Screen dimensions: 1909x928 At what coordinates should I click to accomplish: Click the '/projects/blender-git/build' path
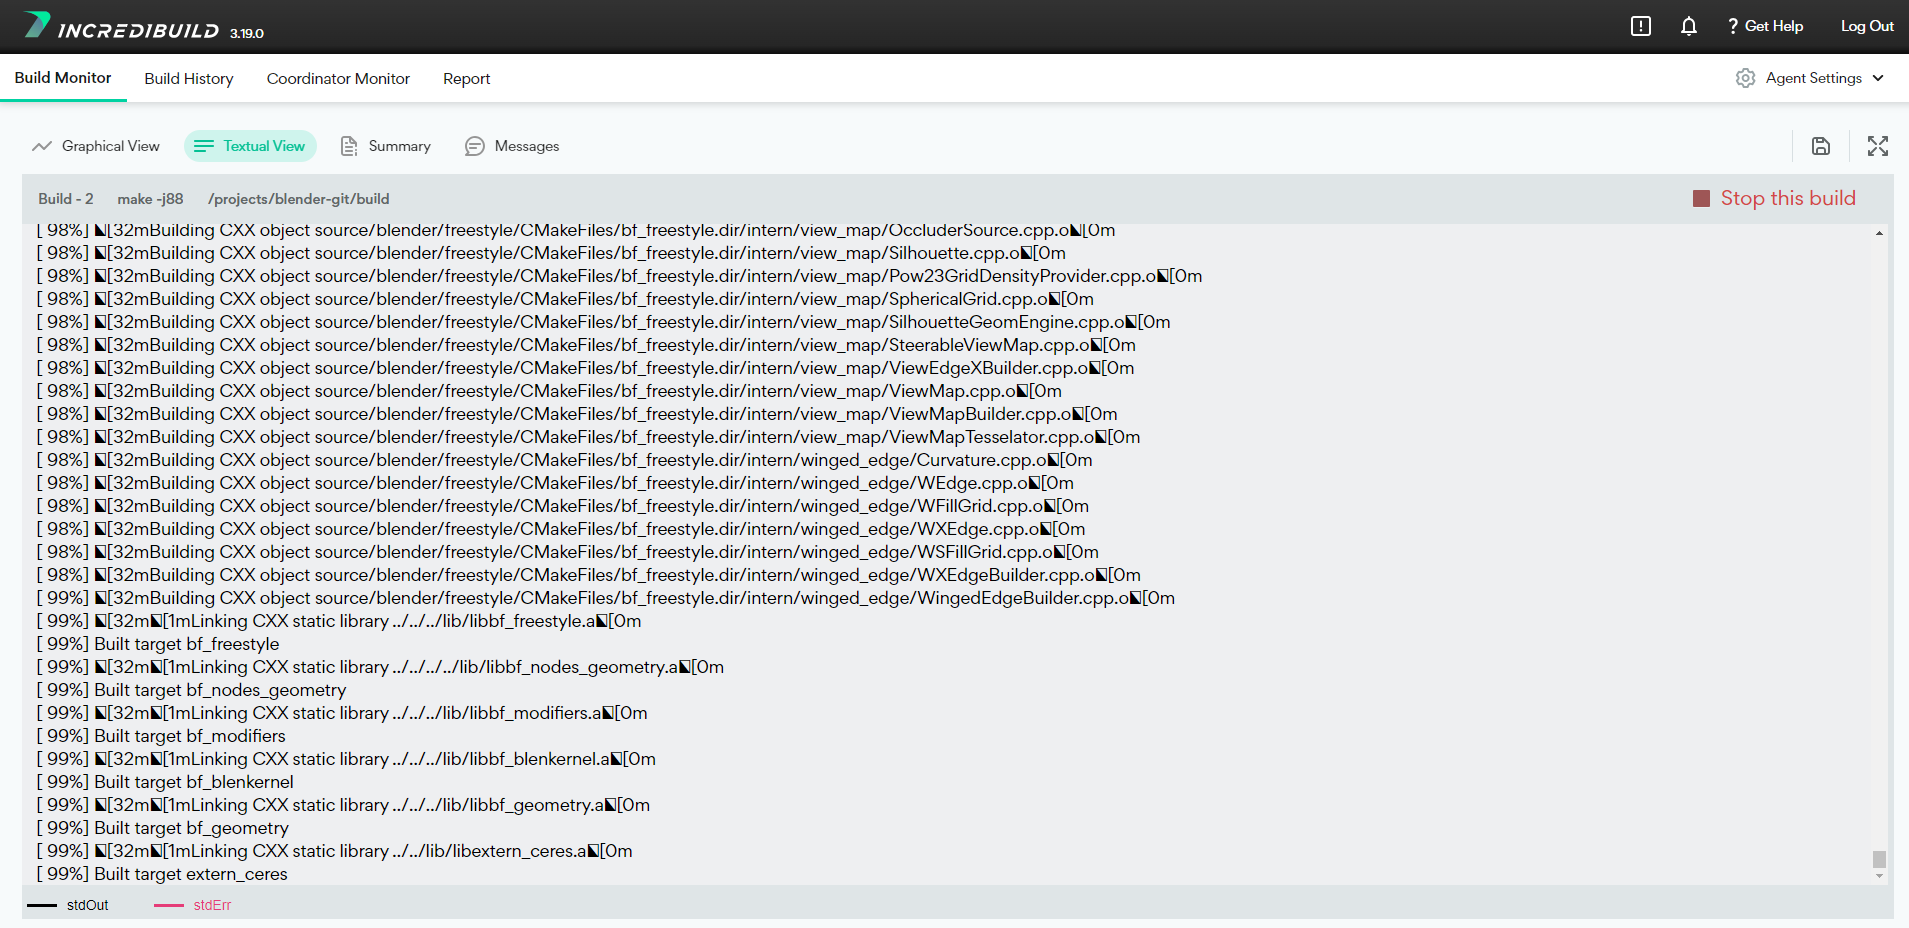pyautogui.click(x=299, y=199)
